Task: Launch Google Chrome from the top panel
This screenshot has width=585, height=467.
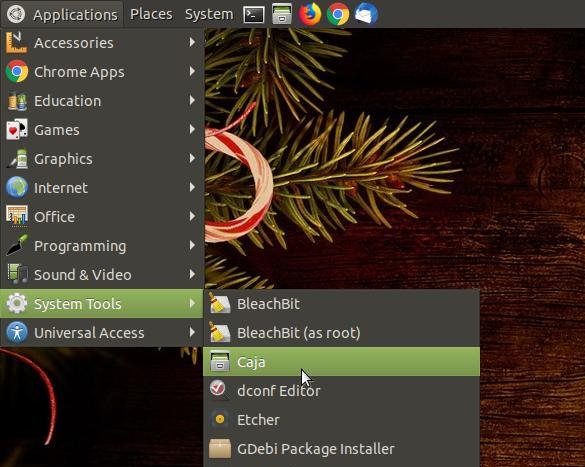Action: [338, 14]
